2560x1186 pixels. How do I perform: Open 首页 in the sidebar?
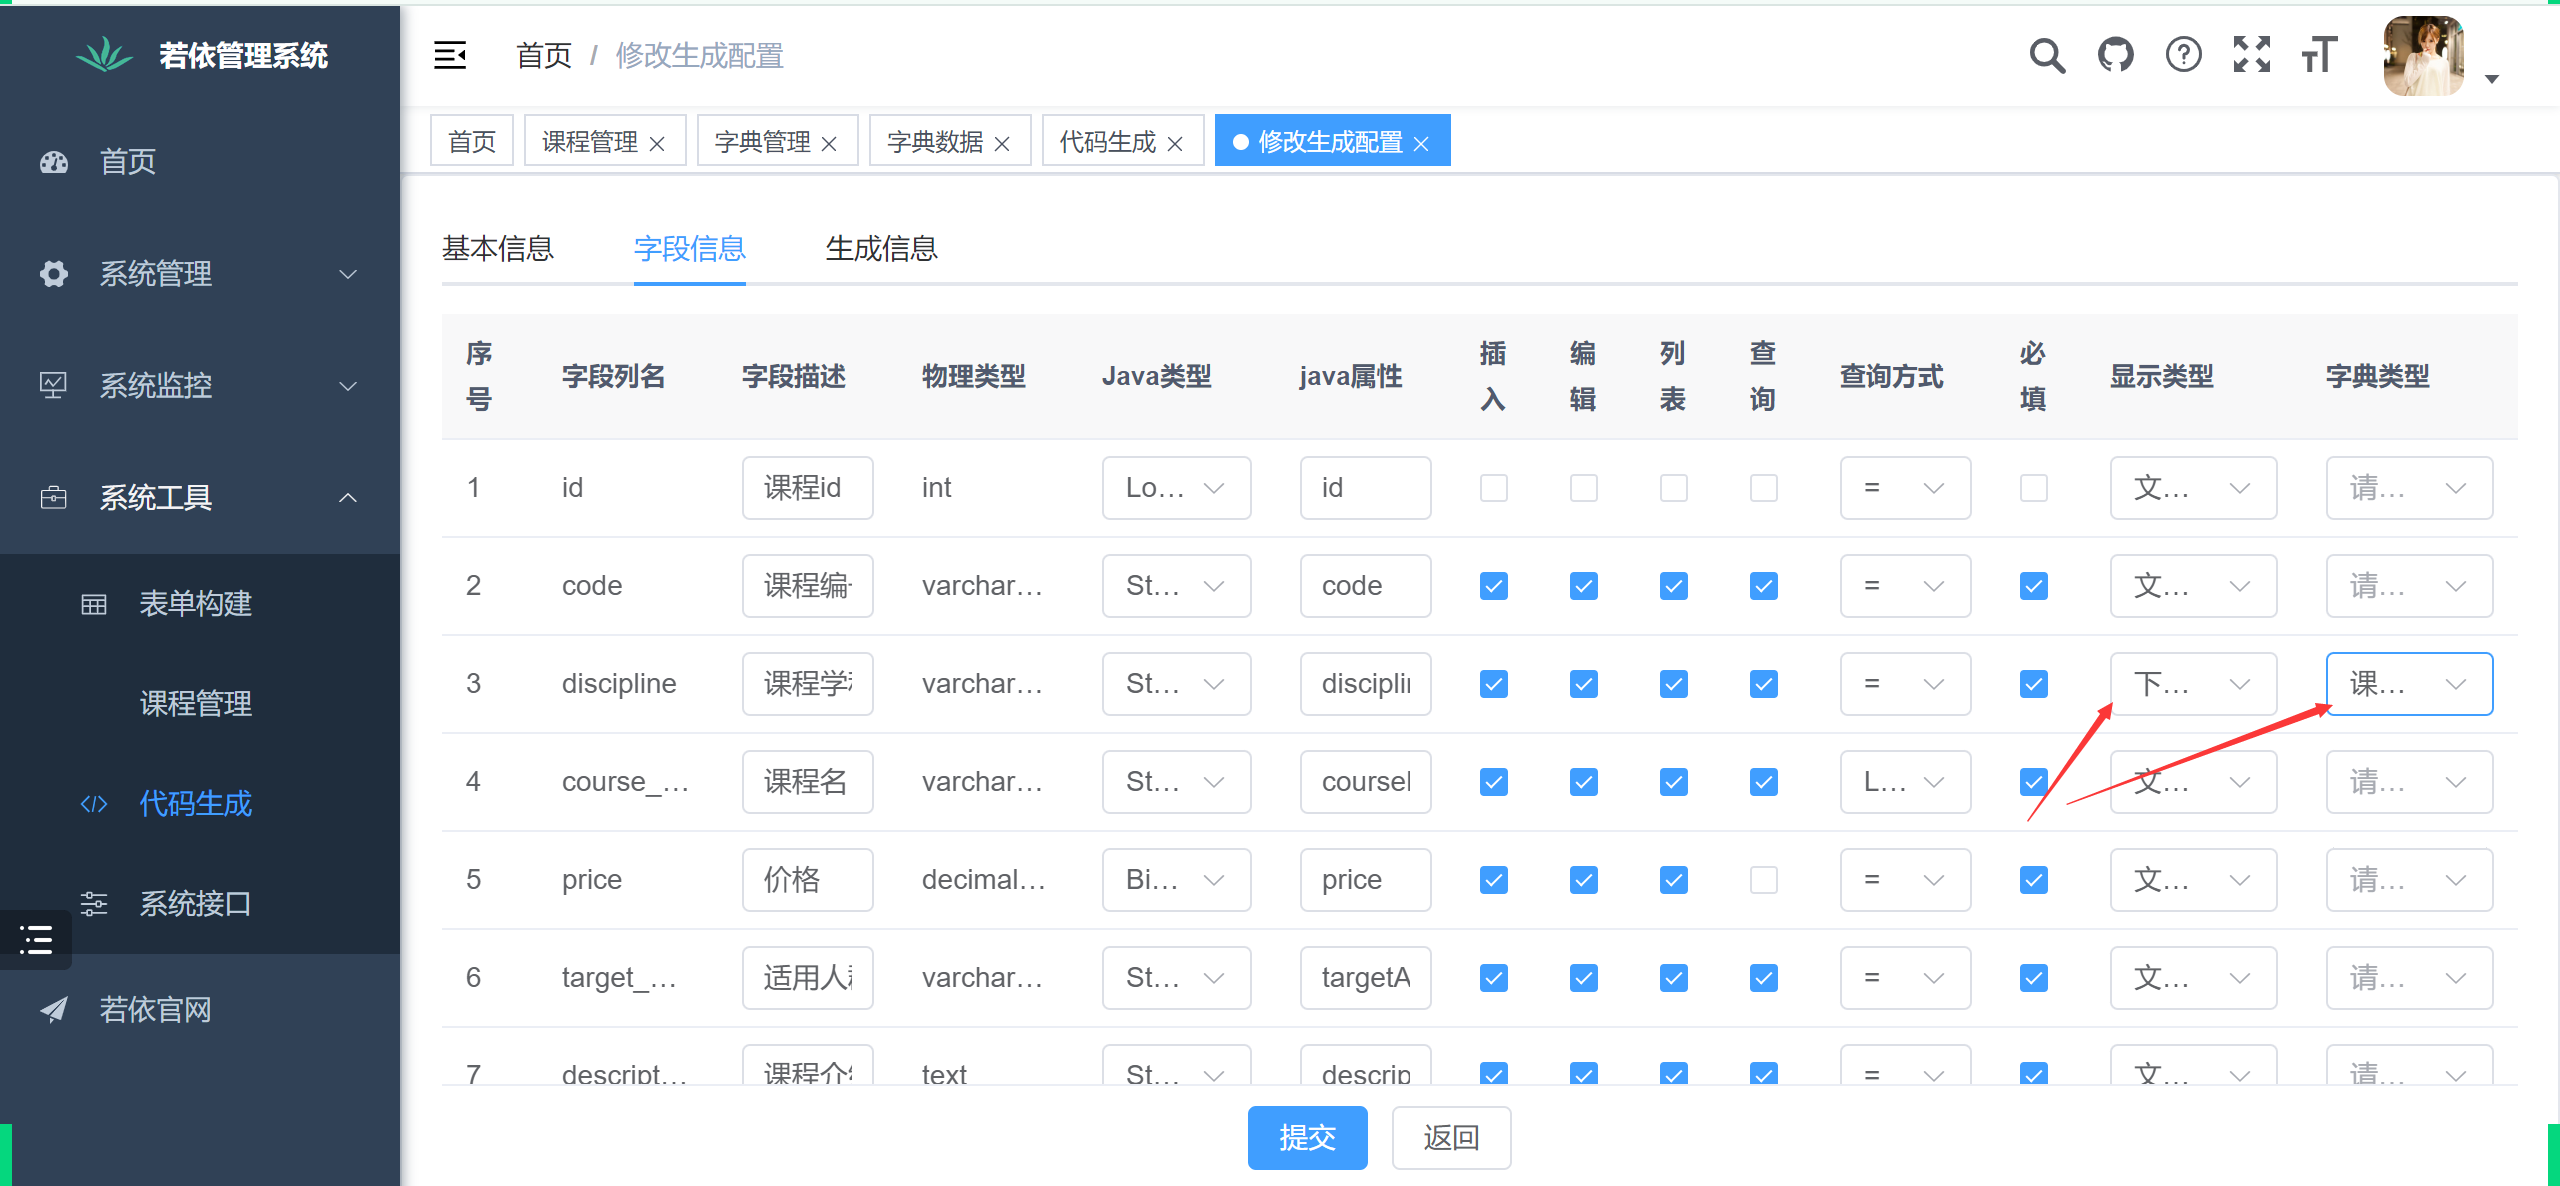(x=199, y=161)
